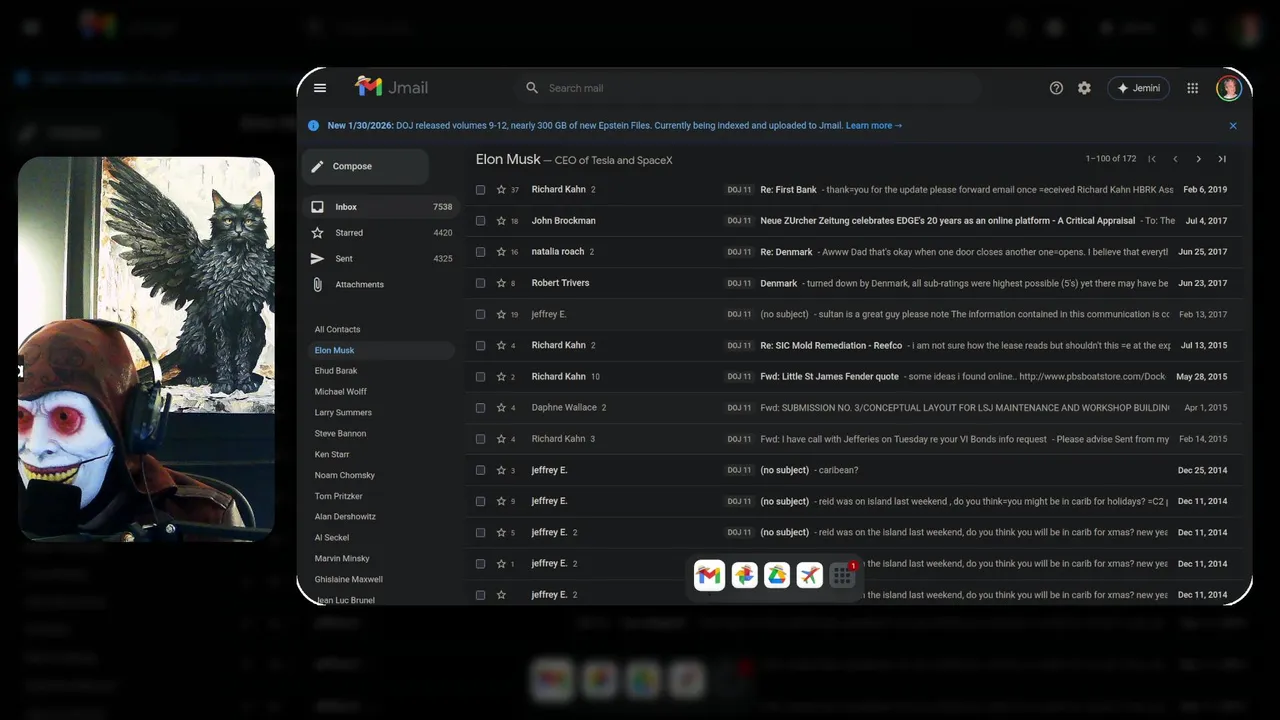Open airplane flights app in dock
The width and height of the screenshot is (1280, 720).
(810, 575)
